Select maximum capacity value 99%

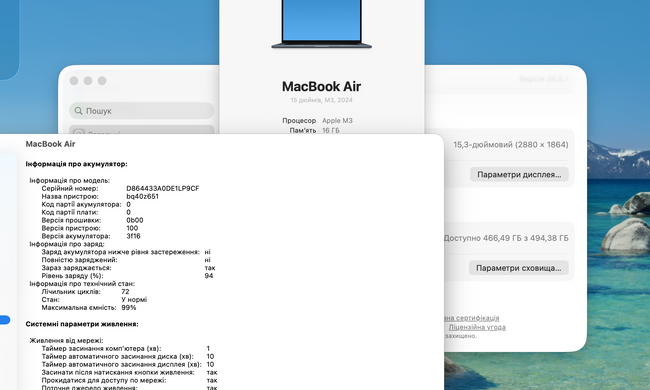(129, 308)
